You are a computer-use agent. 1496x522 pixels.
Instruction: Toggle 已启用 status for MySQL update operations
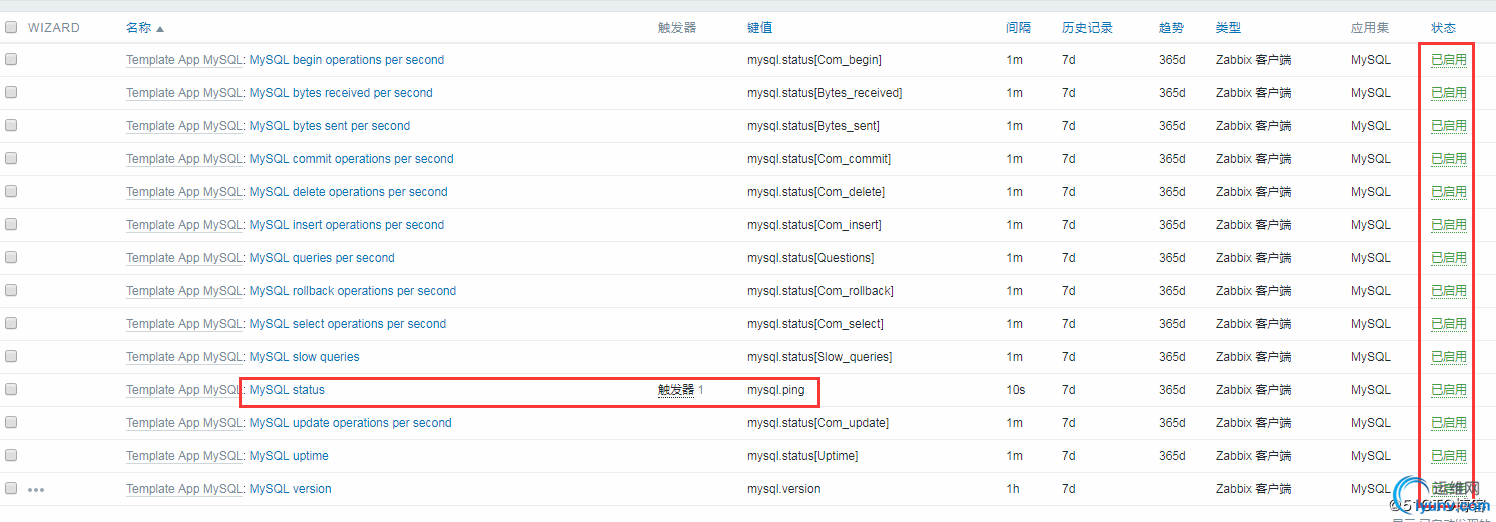1448,423
